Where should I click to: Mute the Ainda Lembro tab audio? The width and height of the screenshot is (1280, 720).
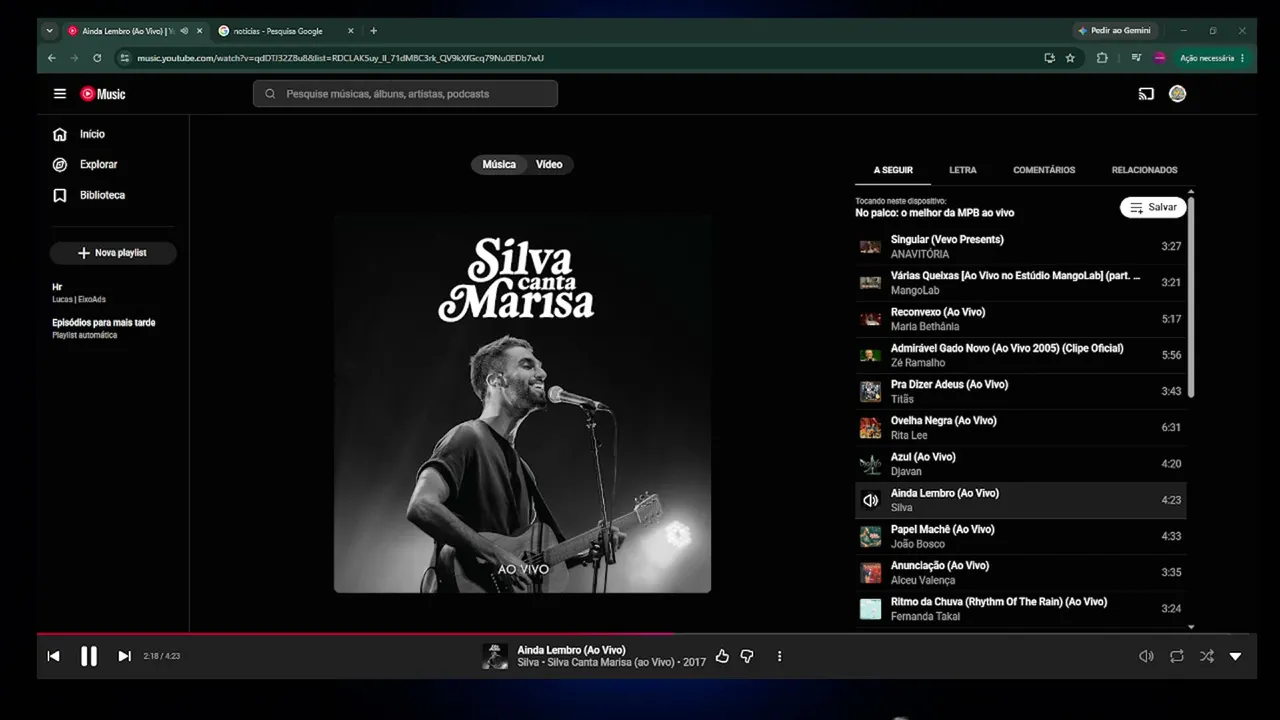[184, 31]
